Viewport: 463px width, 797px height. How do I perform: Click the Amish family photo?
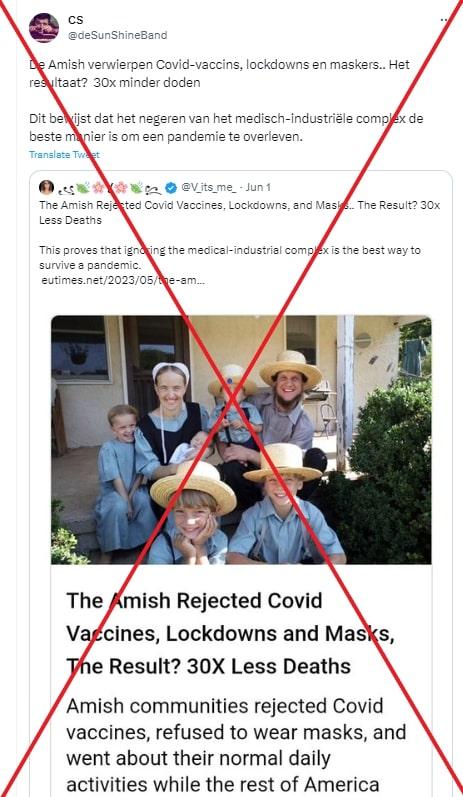[x=241, y=440]
